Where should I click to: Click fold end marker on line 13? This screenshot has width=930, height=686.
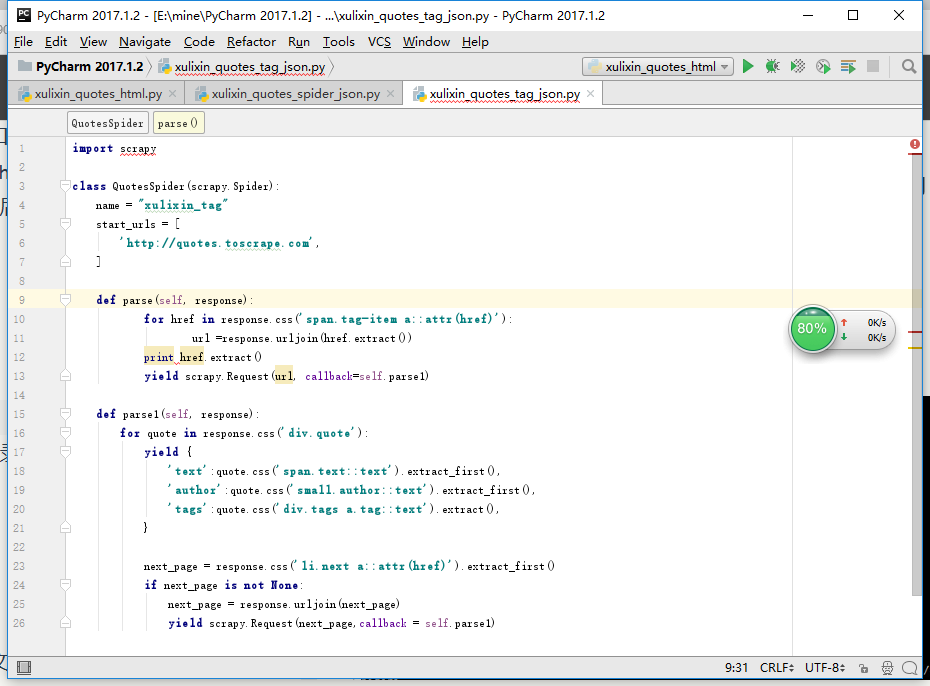65,376
